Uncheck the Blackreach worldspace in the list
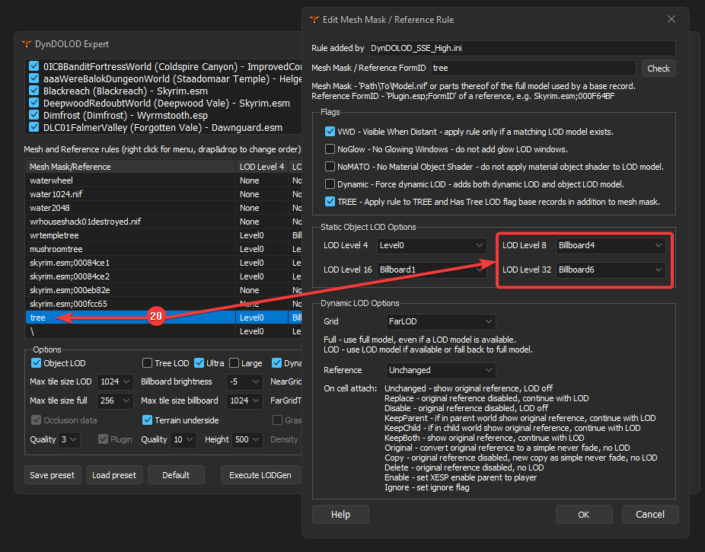This screenshot has height=552, width=705. [x=34, y=88]
